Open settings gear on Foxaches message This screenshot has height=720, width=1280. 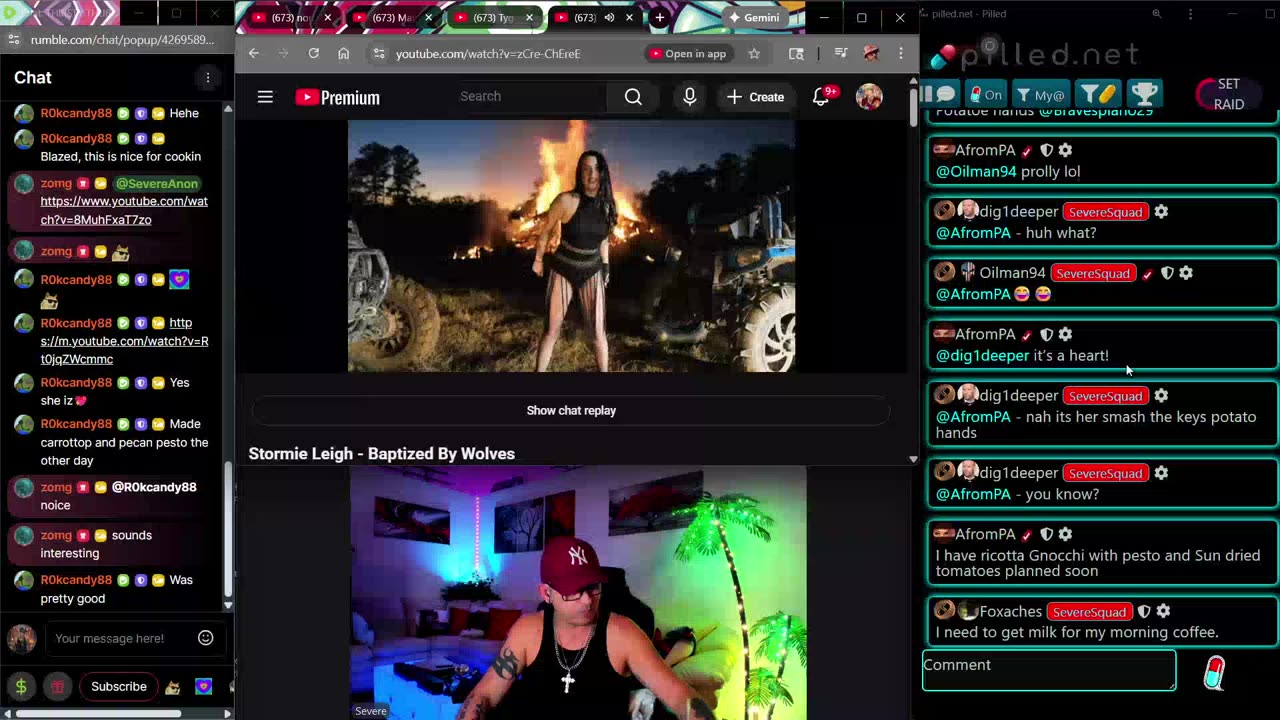pyautogui.click(x=1163, y=611)
